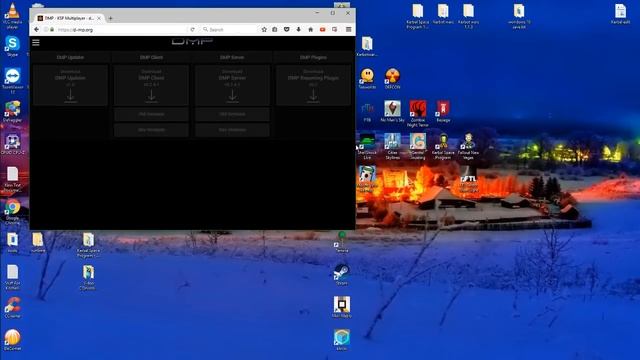Open the browser hamburger menu at toolbar end
This screenshot has width=640, height=360.
[x=348, y=30]
